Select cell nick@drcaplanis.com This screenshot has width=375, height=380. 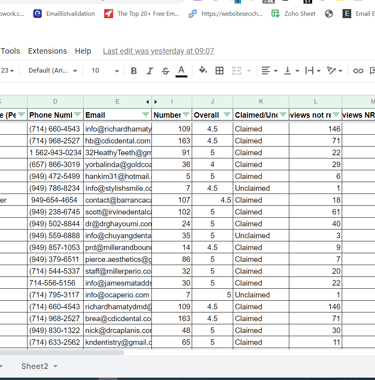(117, 330)
